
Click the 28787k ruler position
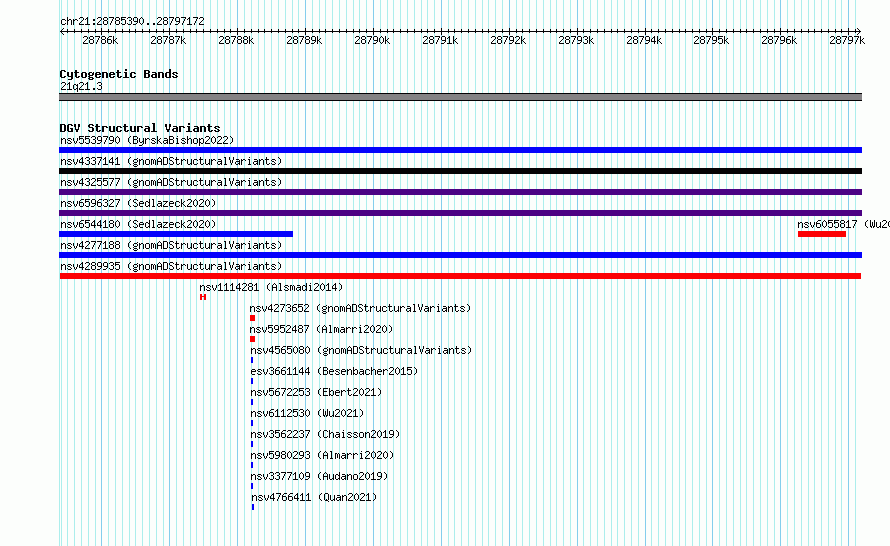168,40
